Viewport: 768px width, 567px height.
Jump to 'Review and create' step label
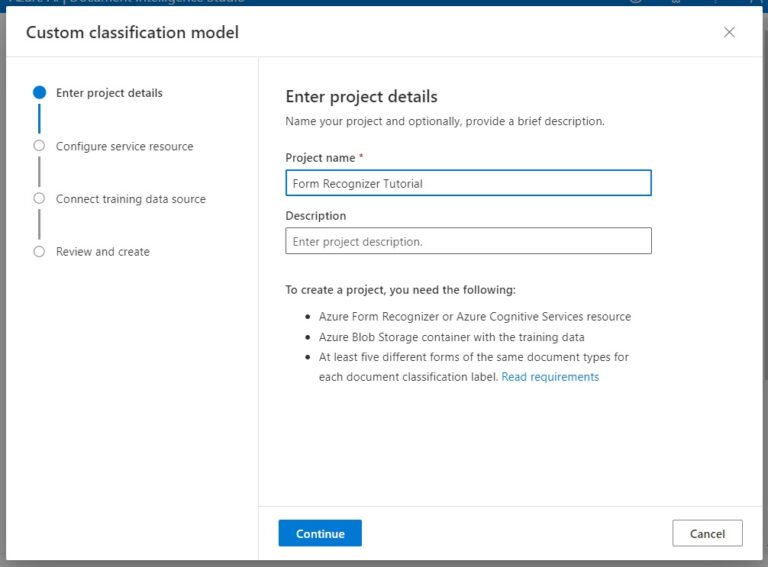tap(102, 252)
